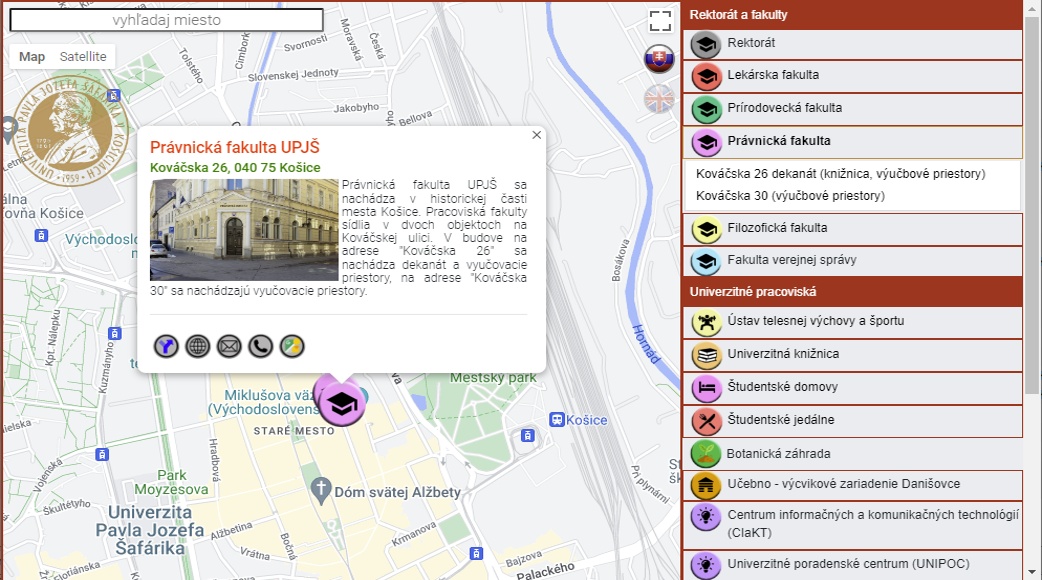Expand Ústav telesnej výchovy a športu

coord(853,322)
